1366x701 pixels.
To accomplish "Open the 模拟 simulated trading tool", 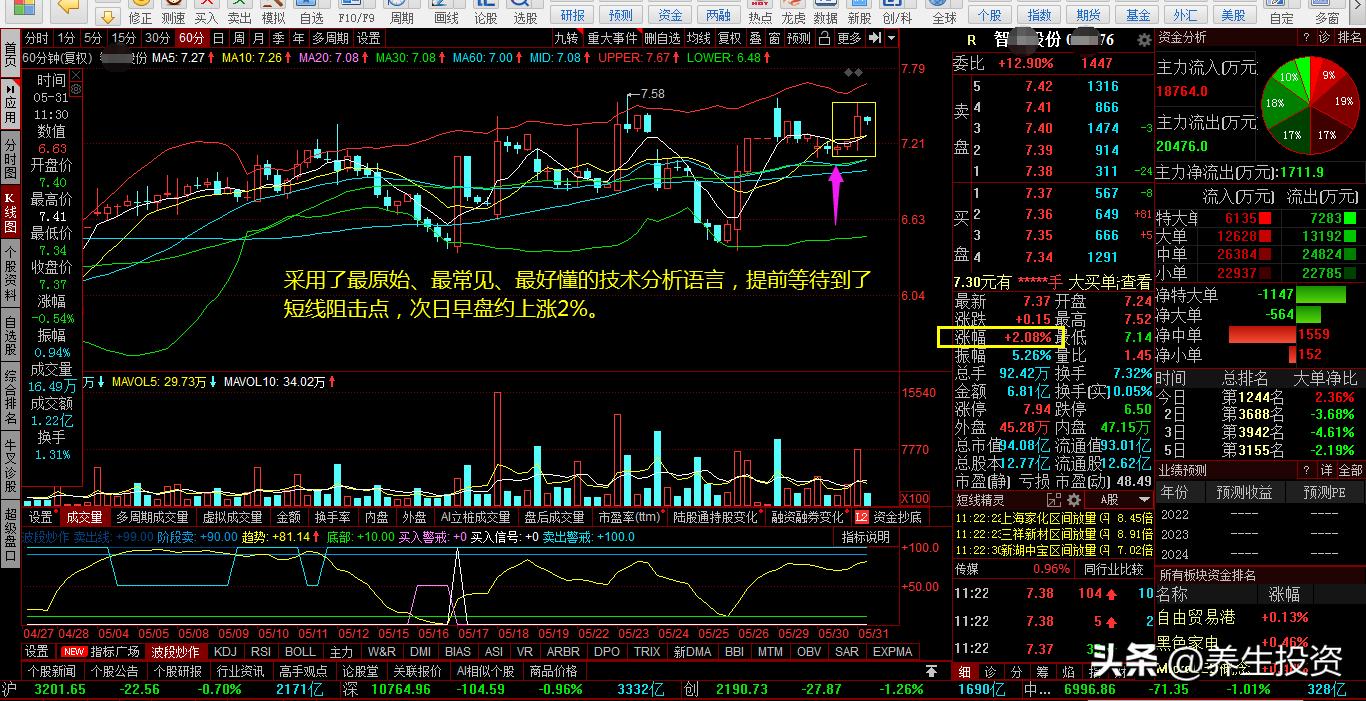I will pyautogui.click(x=272, y=12).
